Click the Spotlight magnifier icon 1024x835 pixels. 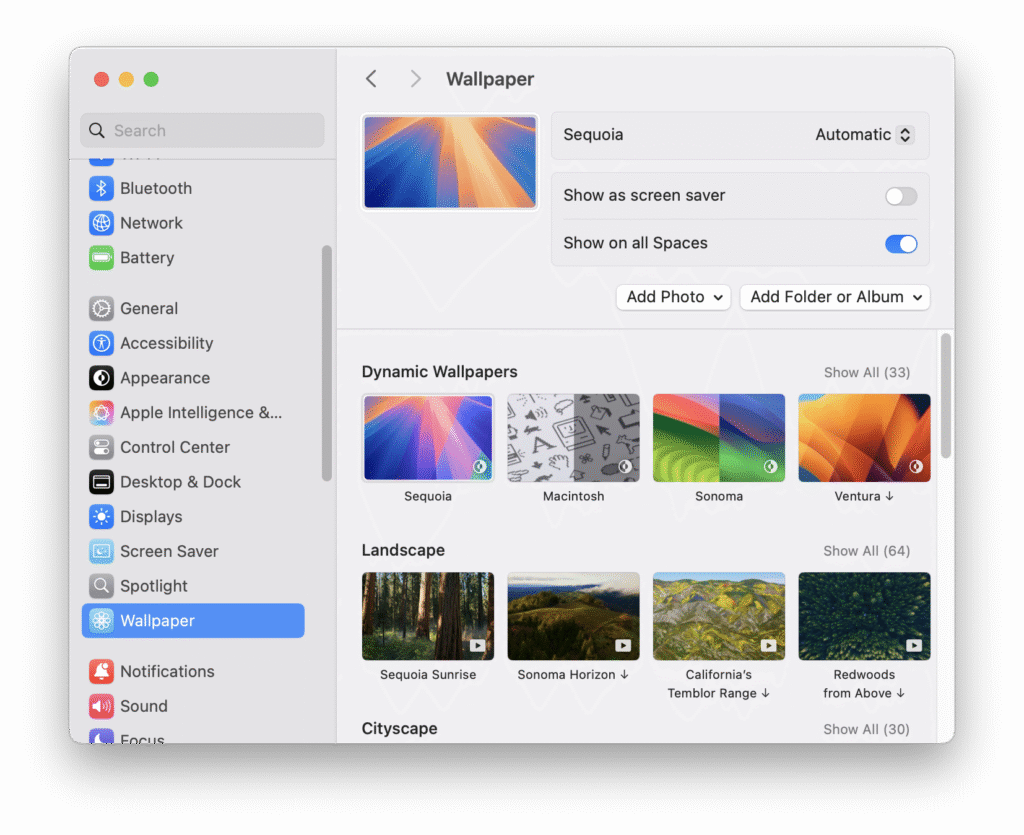coord(101,586)
